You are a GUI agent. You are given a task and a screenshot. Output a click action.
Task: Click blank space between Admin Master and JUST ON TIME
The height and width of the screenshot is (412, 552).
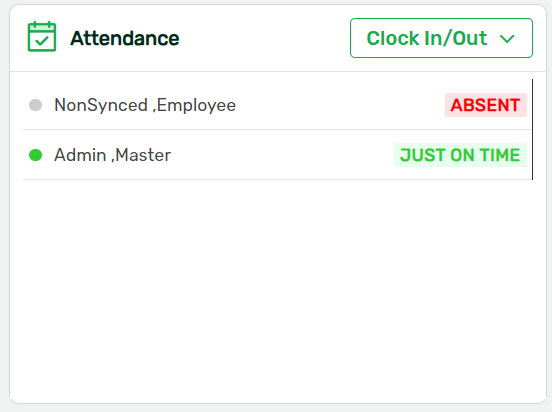click(282, 155)
